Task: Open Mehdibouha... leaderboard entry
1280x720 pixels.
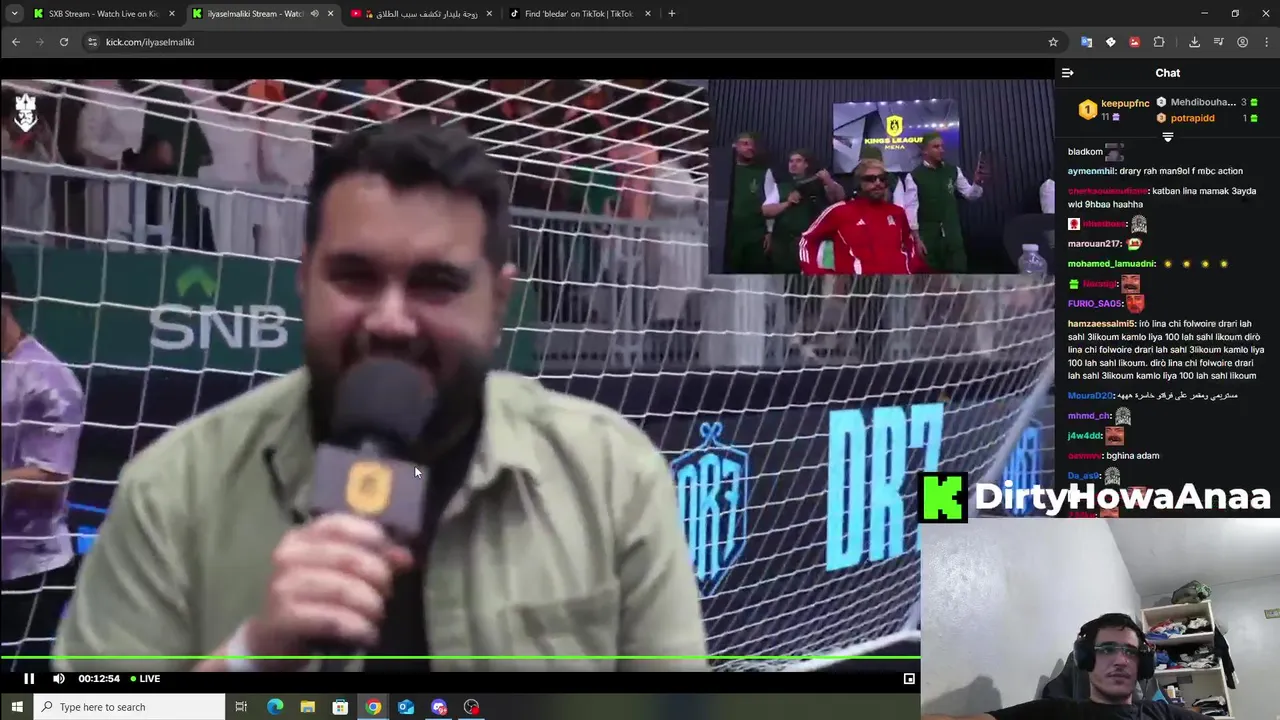Action: tap(1203, 102)
